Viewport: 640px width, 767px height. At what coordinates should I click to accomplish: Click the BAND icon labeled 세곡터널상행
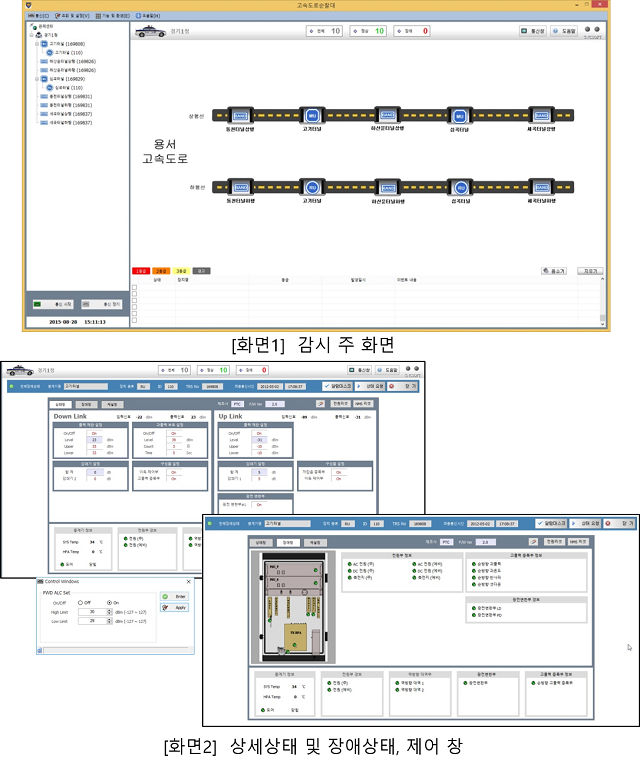click(541, 116)
